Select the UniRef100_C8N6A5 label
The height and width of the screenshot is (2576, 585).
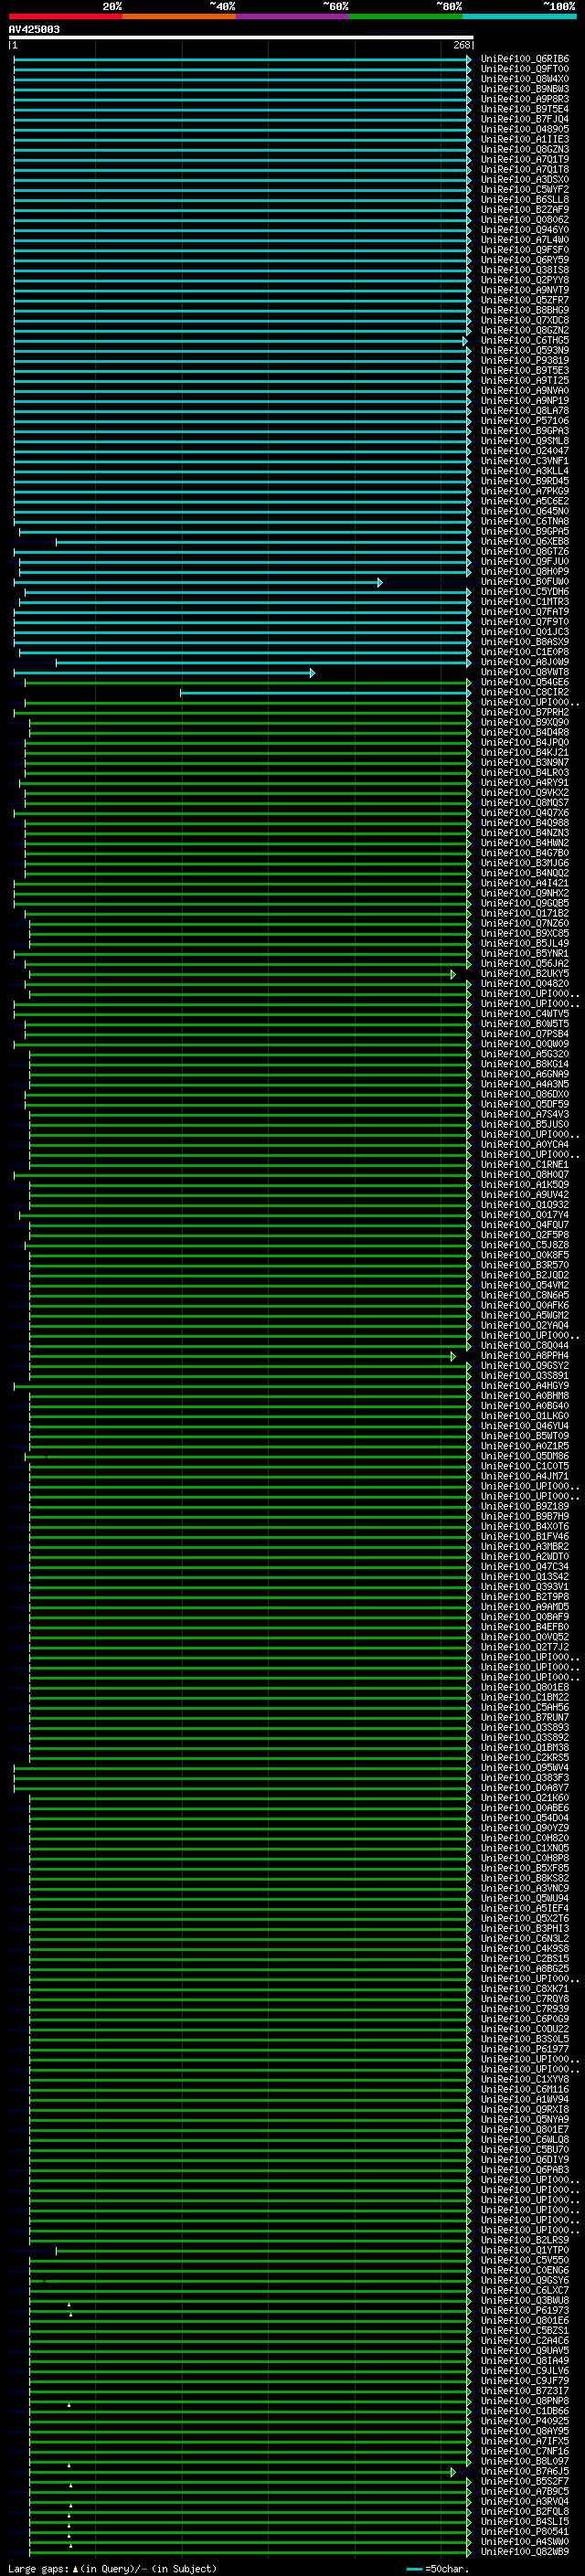pos(525,1297)
